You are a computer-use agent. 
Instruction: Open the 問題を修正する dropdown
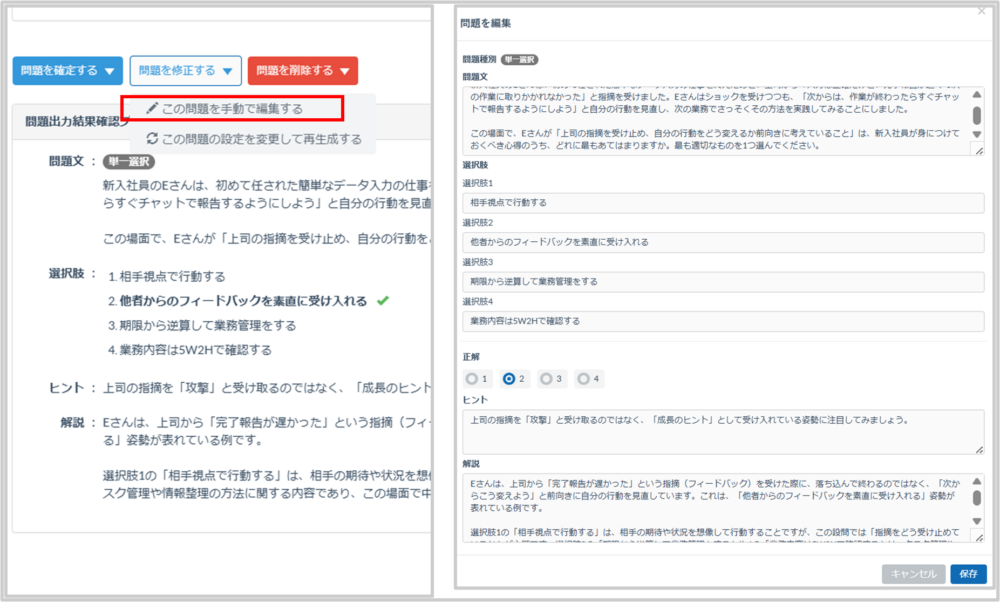(x=185, y=71)
